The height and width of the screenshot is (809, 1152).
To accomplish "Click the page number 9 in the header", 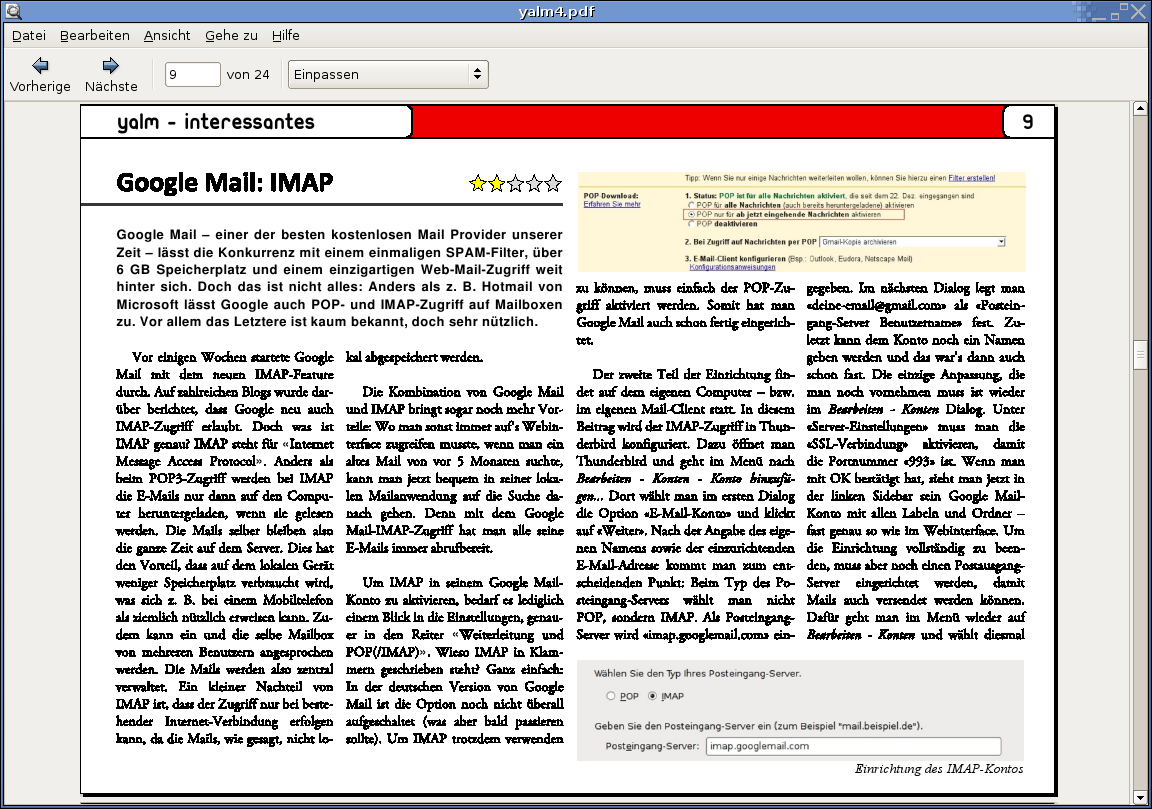I will tap(1028, 122).
